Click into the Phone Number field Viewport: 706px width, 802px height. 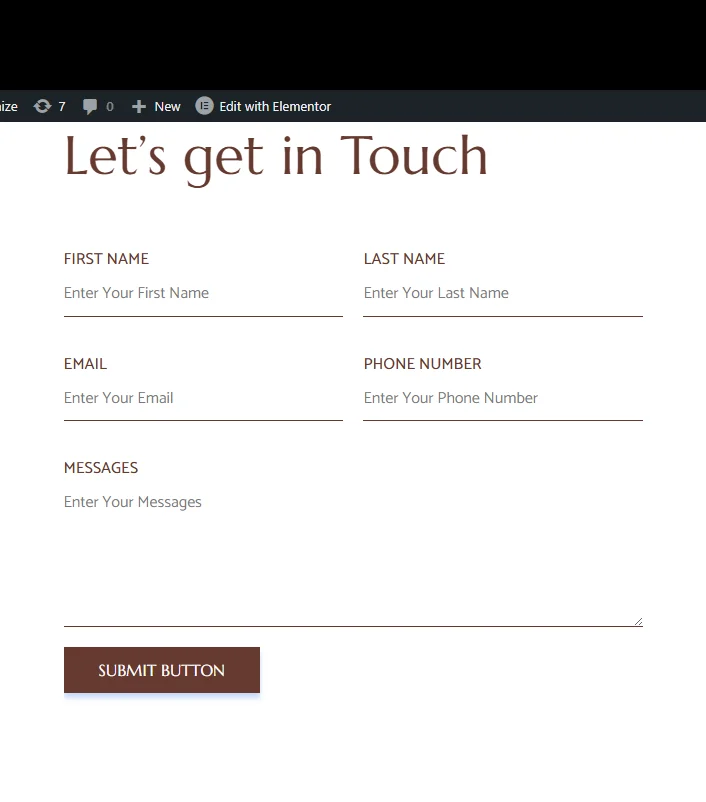click(x=503, y=398)
